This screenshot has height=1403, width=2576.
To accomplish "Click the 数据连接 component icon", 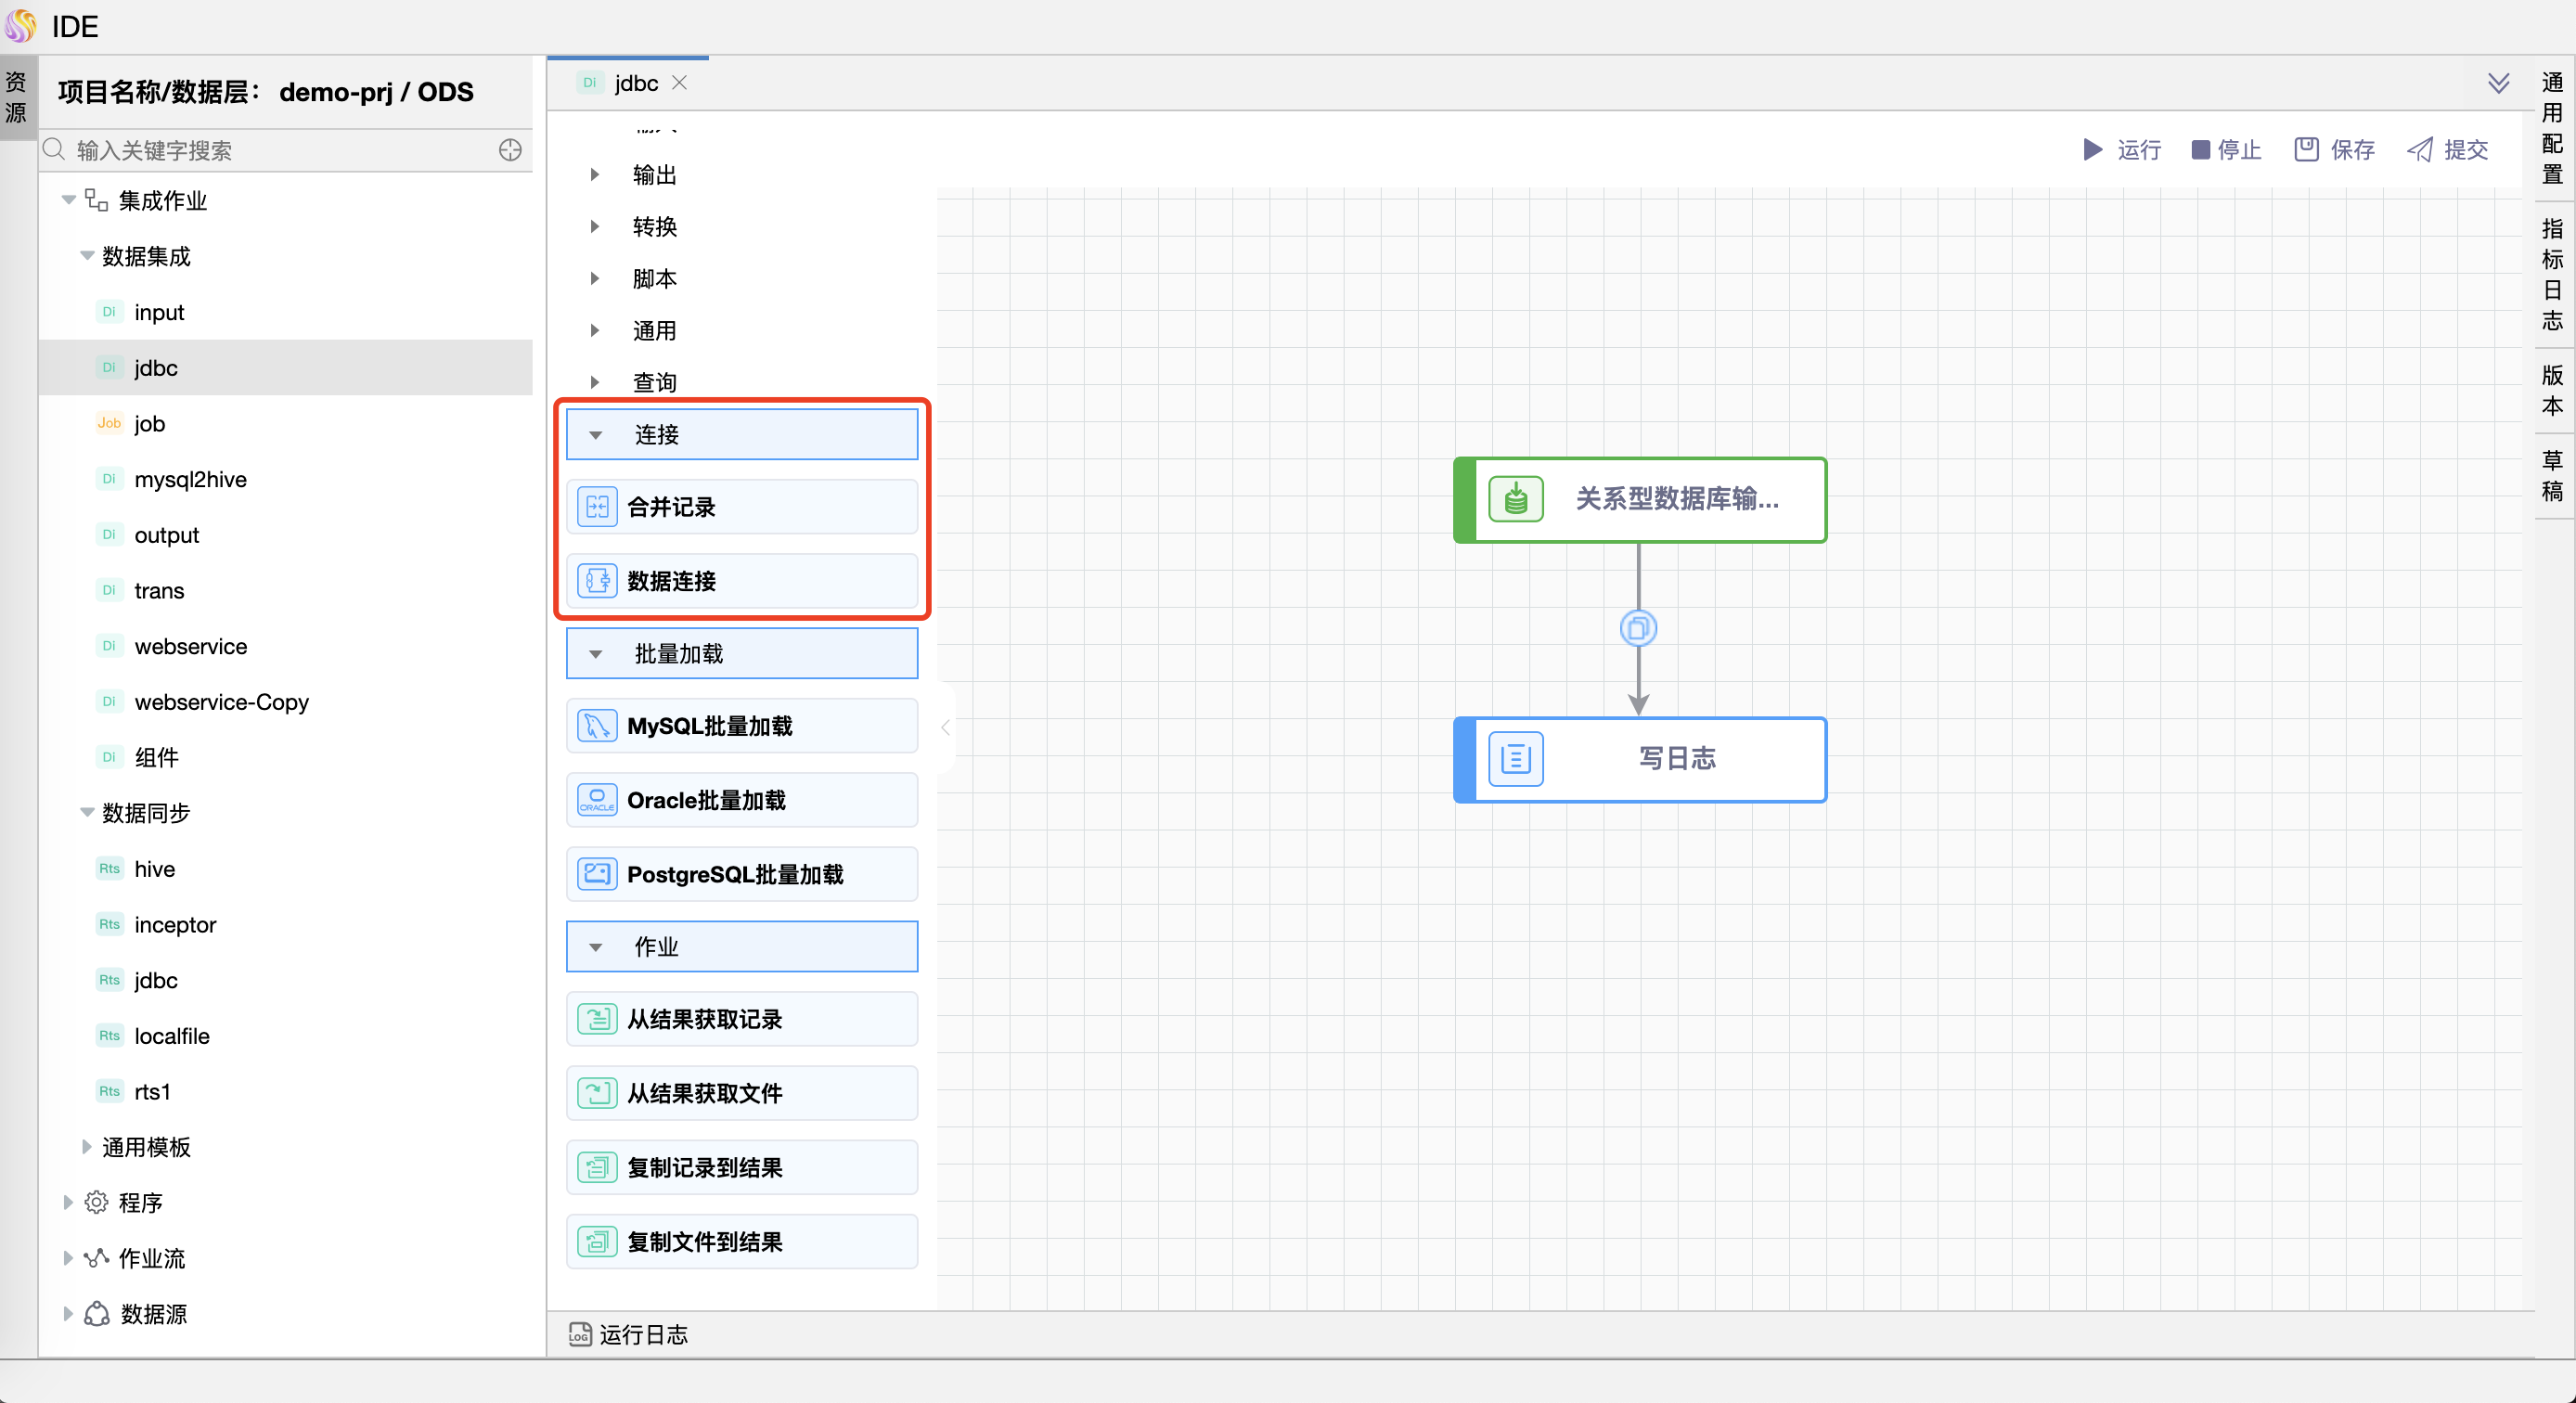I will click(597, 581).
